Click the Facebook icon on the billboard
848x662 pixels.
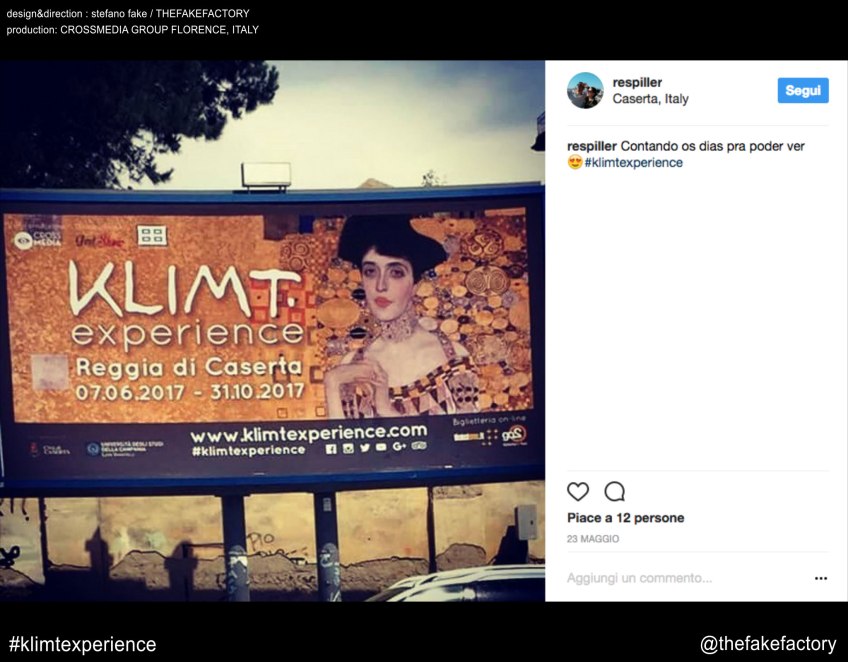click(331, 448)
